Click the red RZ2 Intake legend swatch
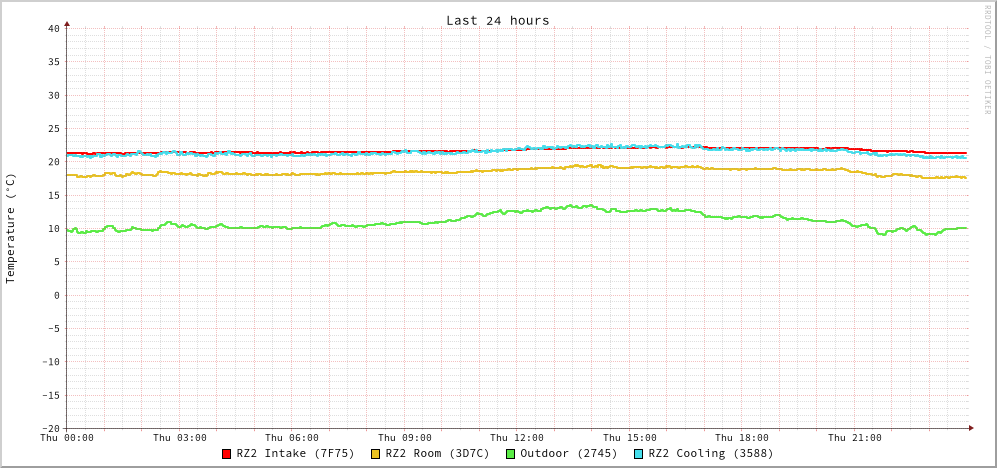Viewport: 997px width, 468px height. (x=227, y=454)
